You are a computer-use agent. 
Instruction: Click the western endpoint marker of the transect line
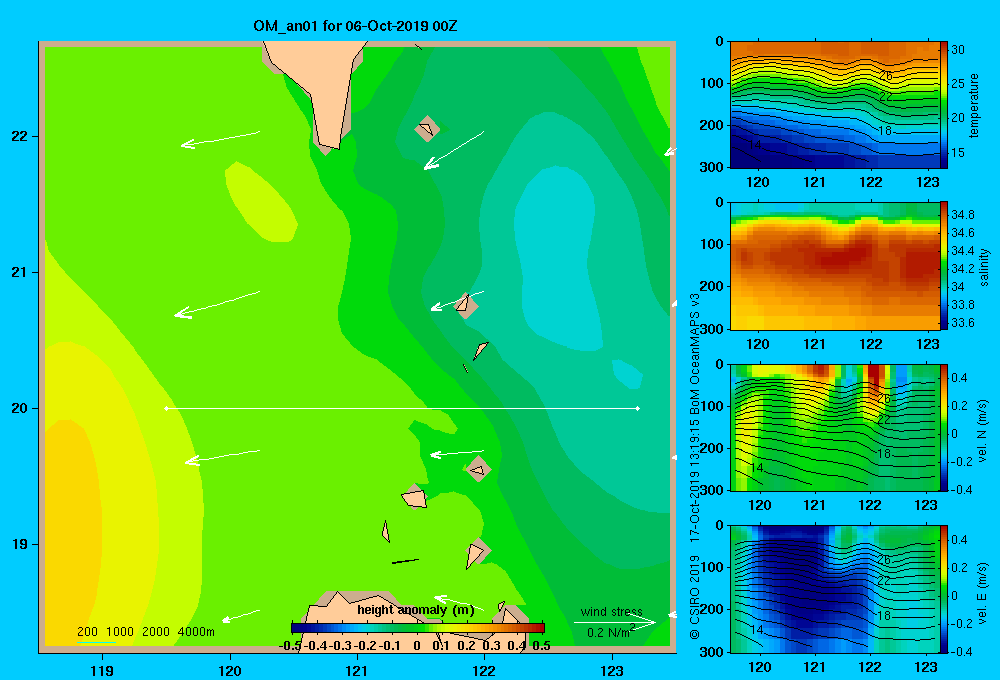[x=166, y=408]
